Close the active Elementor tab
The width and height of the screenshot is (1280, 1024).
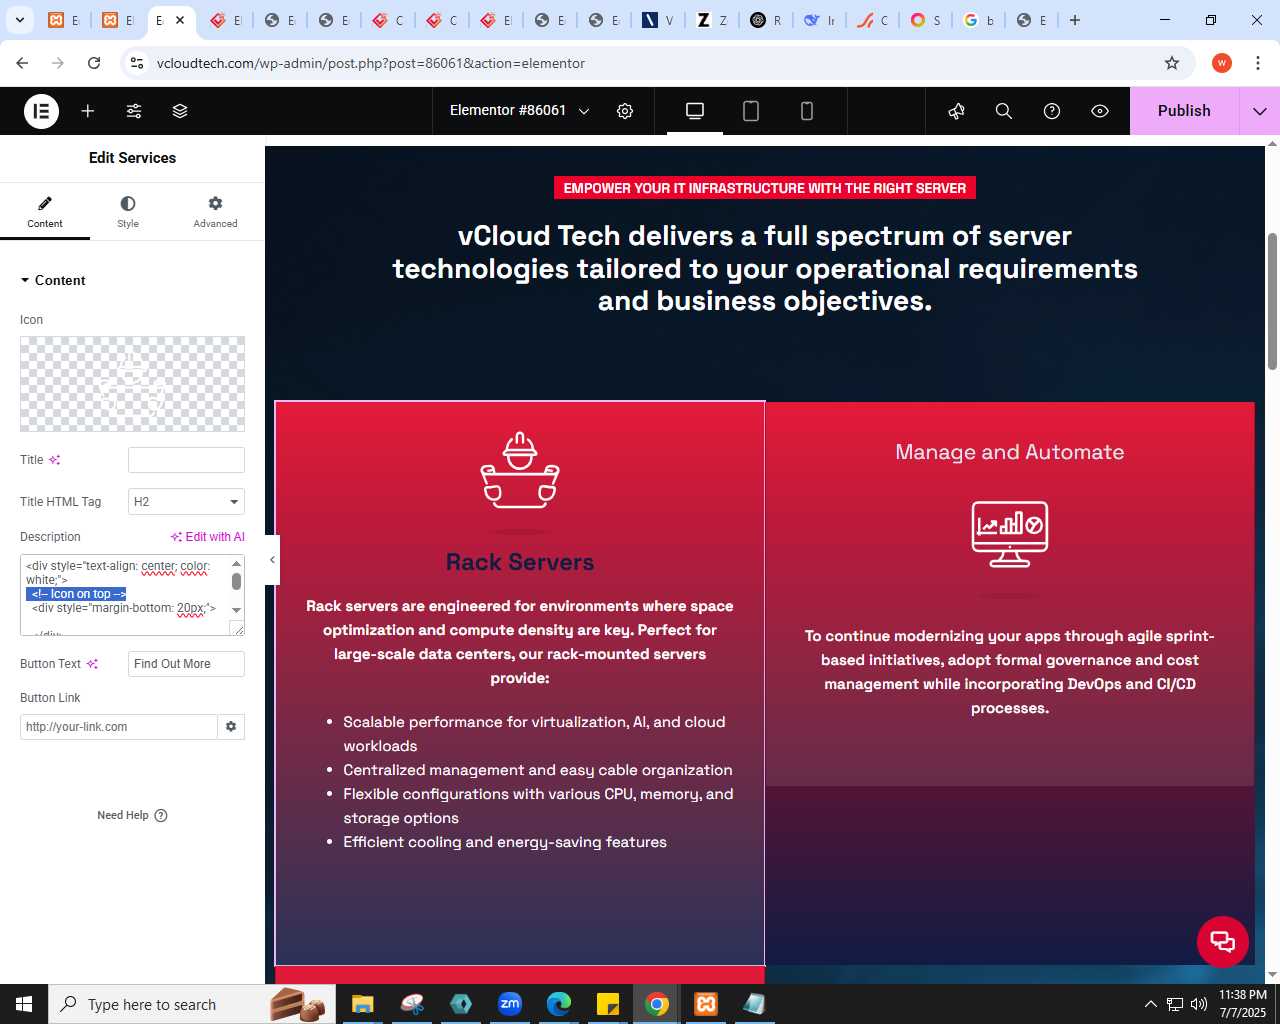point(180,20)
